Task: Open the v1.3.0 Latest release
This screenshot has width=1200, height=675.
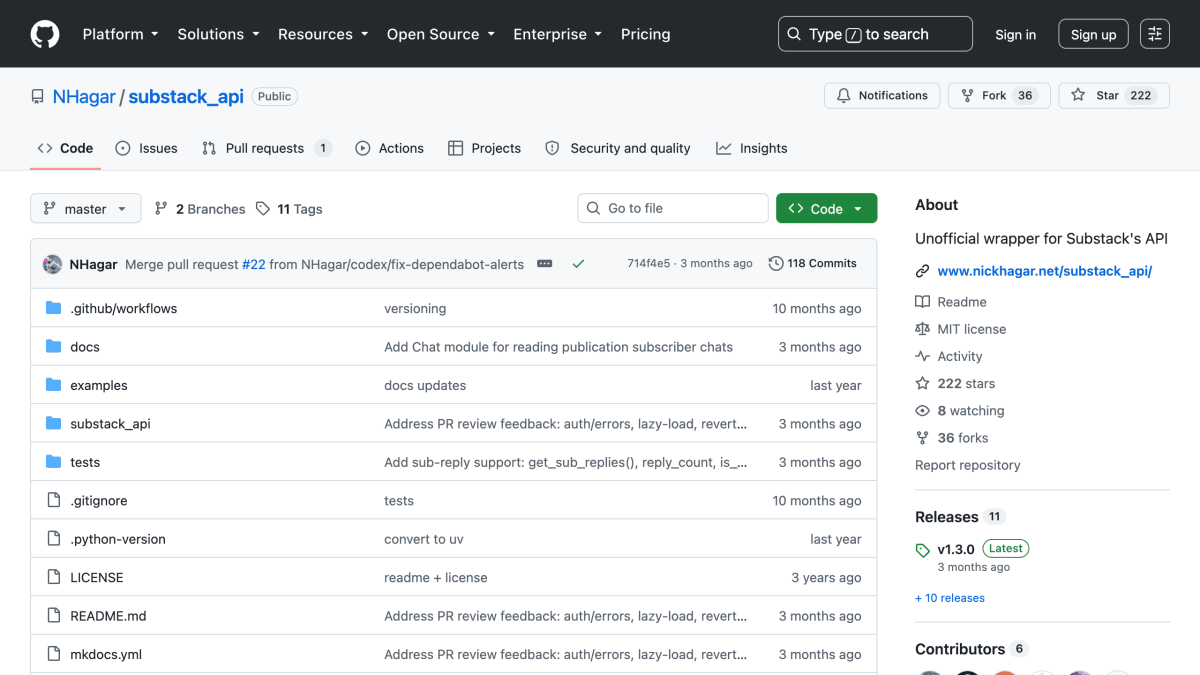Action: click(x=972, y=549)
